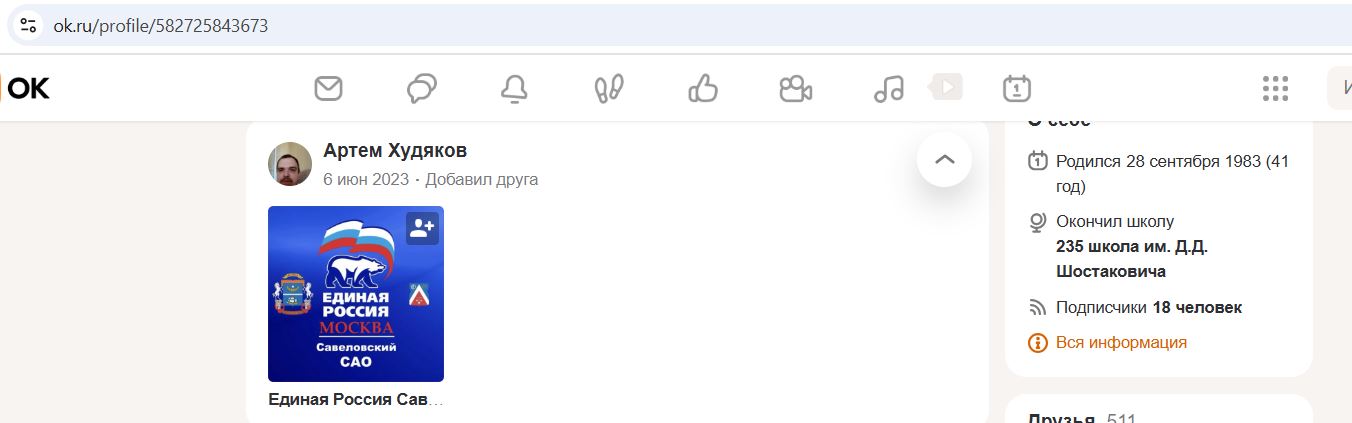Open the services grid menu
The image size is (1352, 423).
pyautogui.click(x=1275, y=89)
